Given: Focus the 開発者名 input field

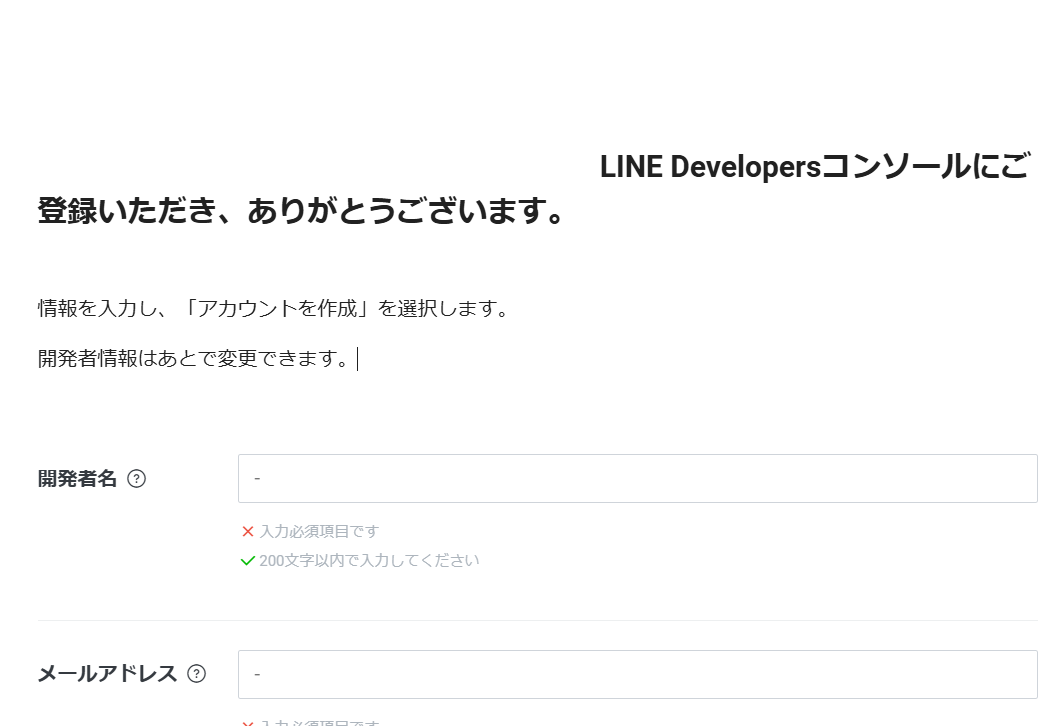Looking at the screenshot, I should pyautogui.click(x=638, y=478).
